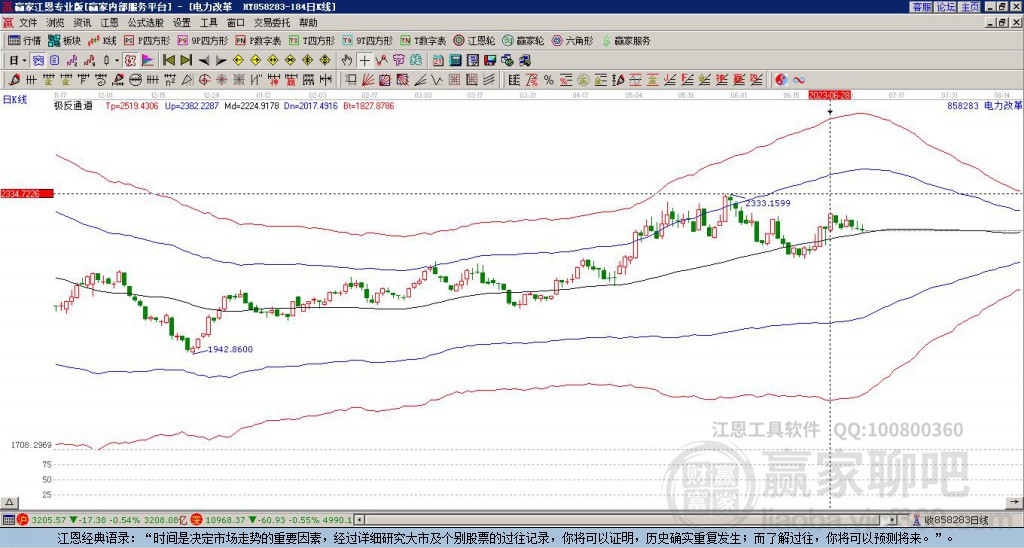This screenshot has width=1024, height=548.
Task: Click the 日K线 chart label
Action: [x=14, y=100]
